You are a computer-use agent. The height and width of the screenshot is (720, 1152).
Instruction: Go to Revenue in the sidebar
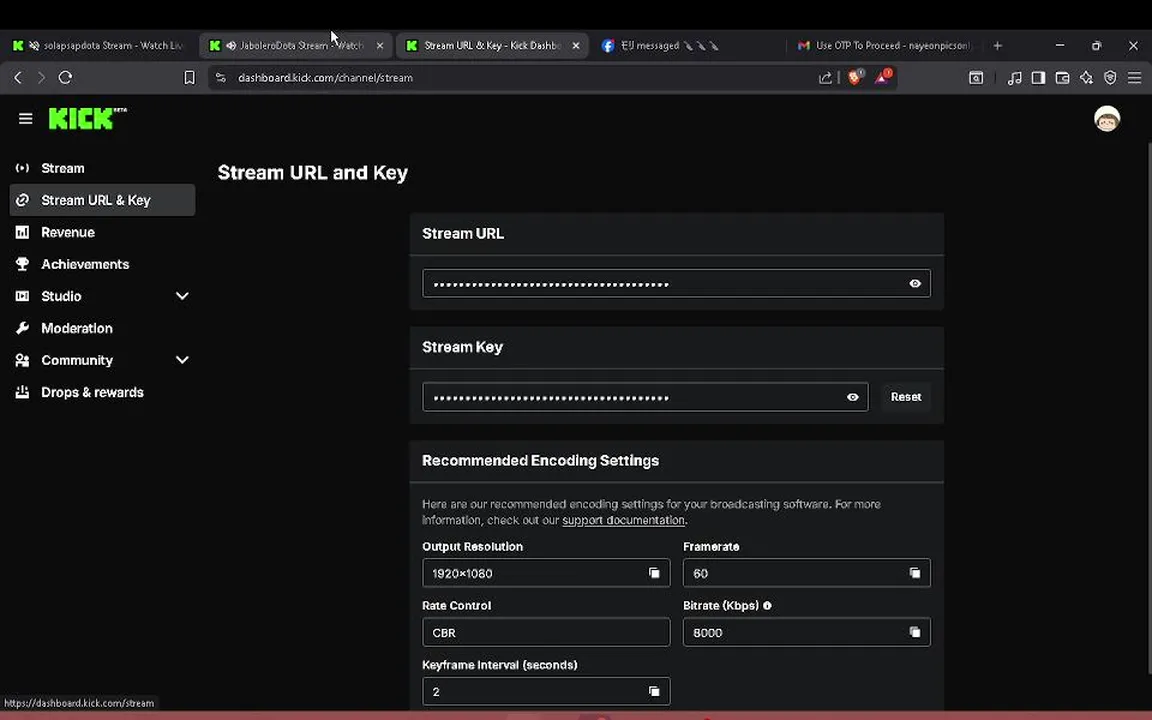68,232
